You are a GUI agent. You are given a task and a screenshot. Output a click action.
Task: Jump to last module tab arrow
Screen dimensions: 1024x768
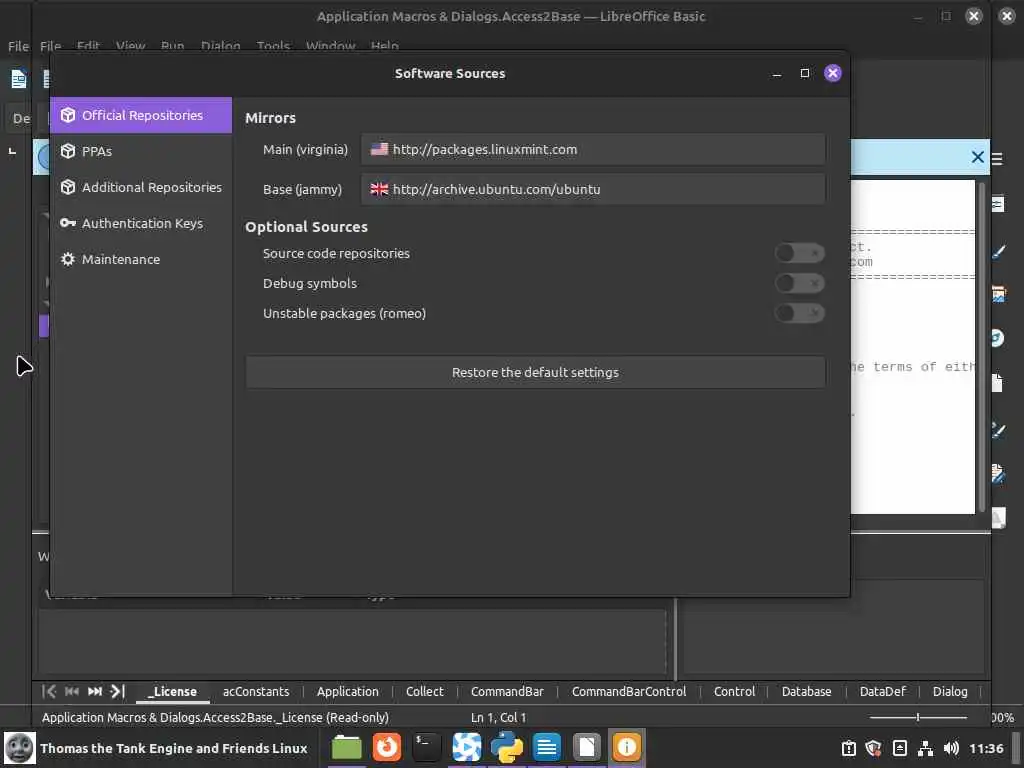118,691
